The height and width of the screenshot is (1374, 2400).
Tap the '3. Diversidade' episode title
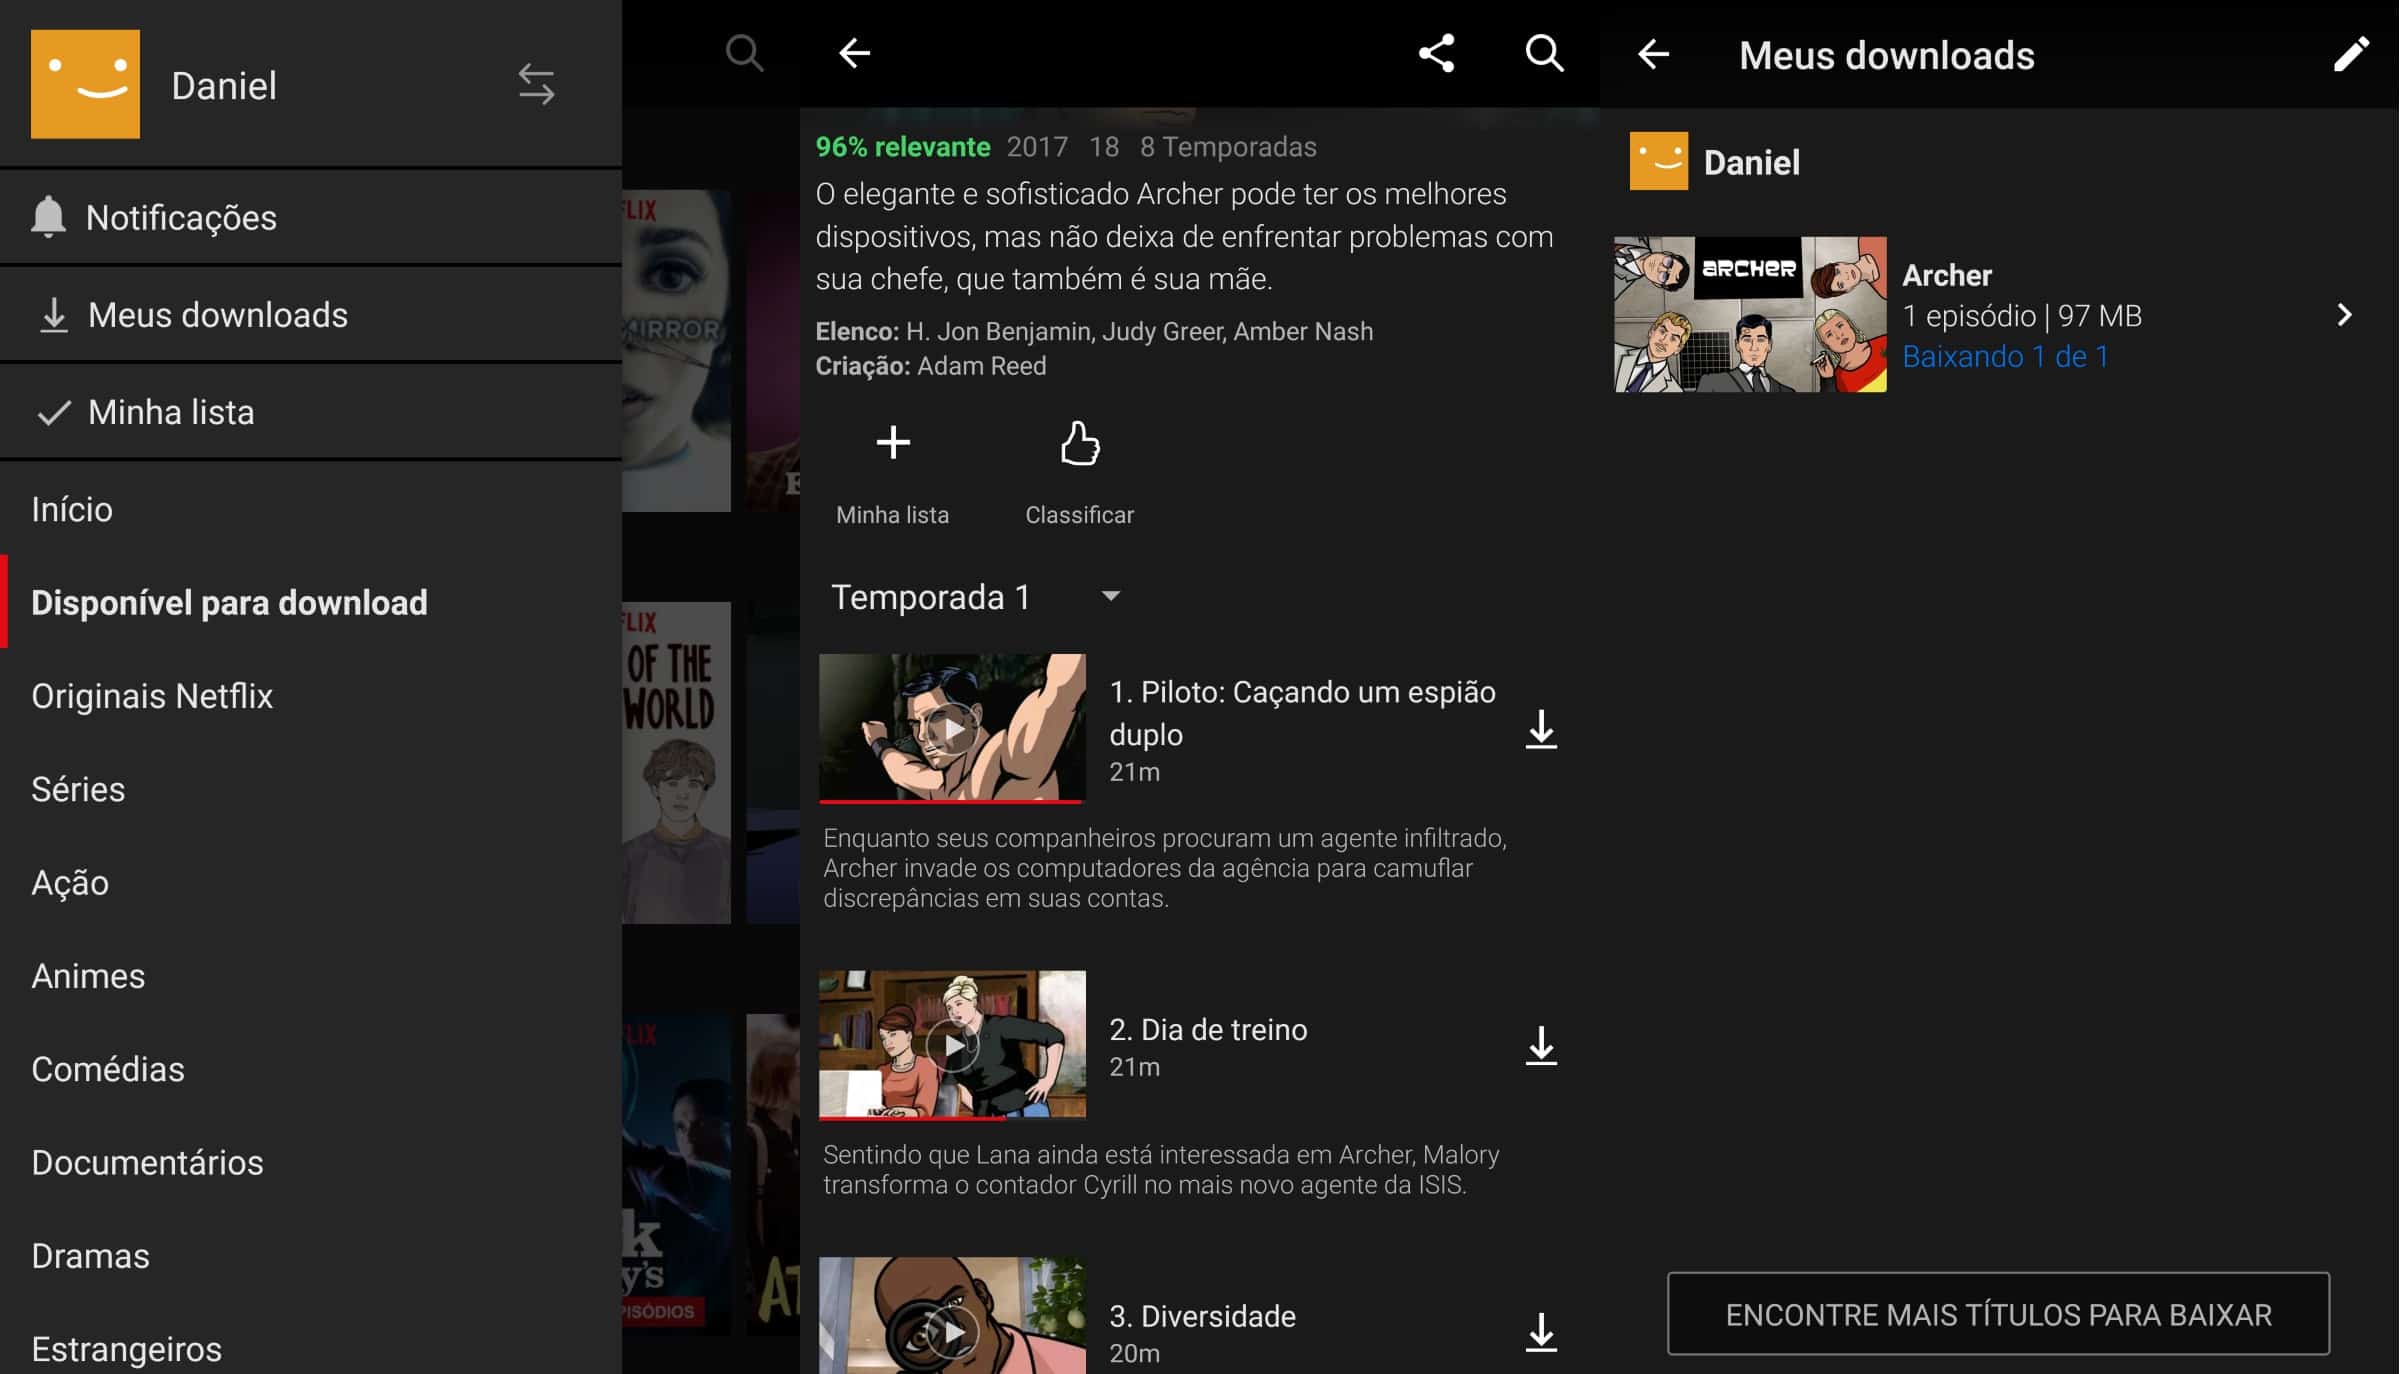click(x=1202, y=1316)
